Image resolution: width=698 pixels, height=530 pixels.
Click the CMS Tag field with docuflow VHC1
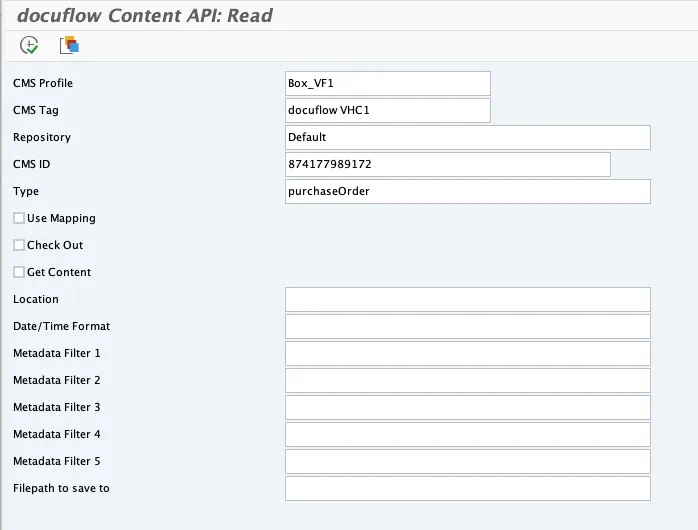[x=388, y=110]
